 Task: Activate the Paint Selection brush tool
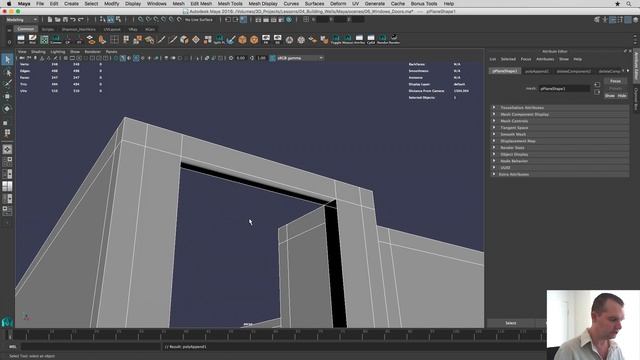point(7,84)
